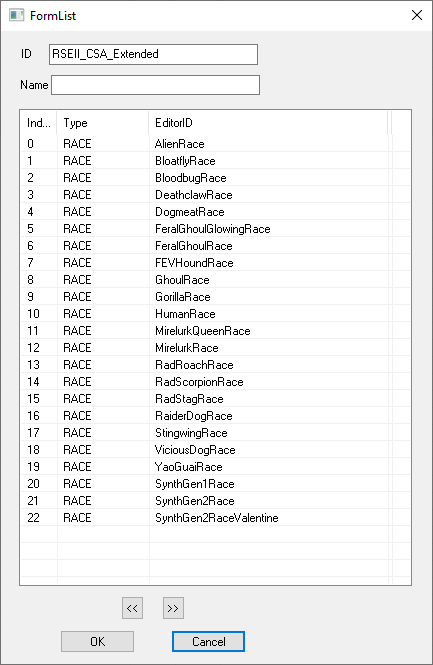Viewport: 433px width, 665px height.
Task: Focus the empty Name input field
Action: point(155,85)
